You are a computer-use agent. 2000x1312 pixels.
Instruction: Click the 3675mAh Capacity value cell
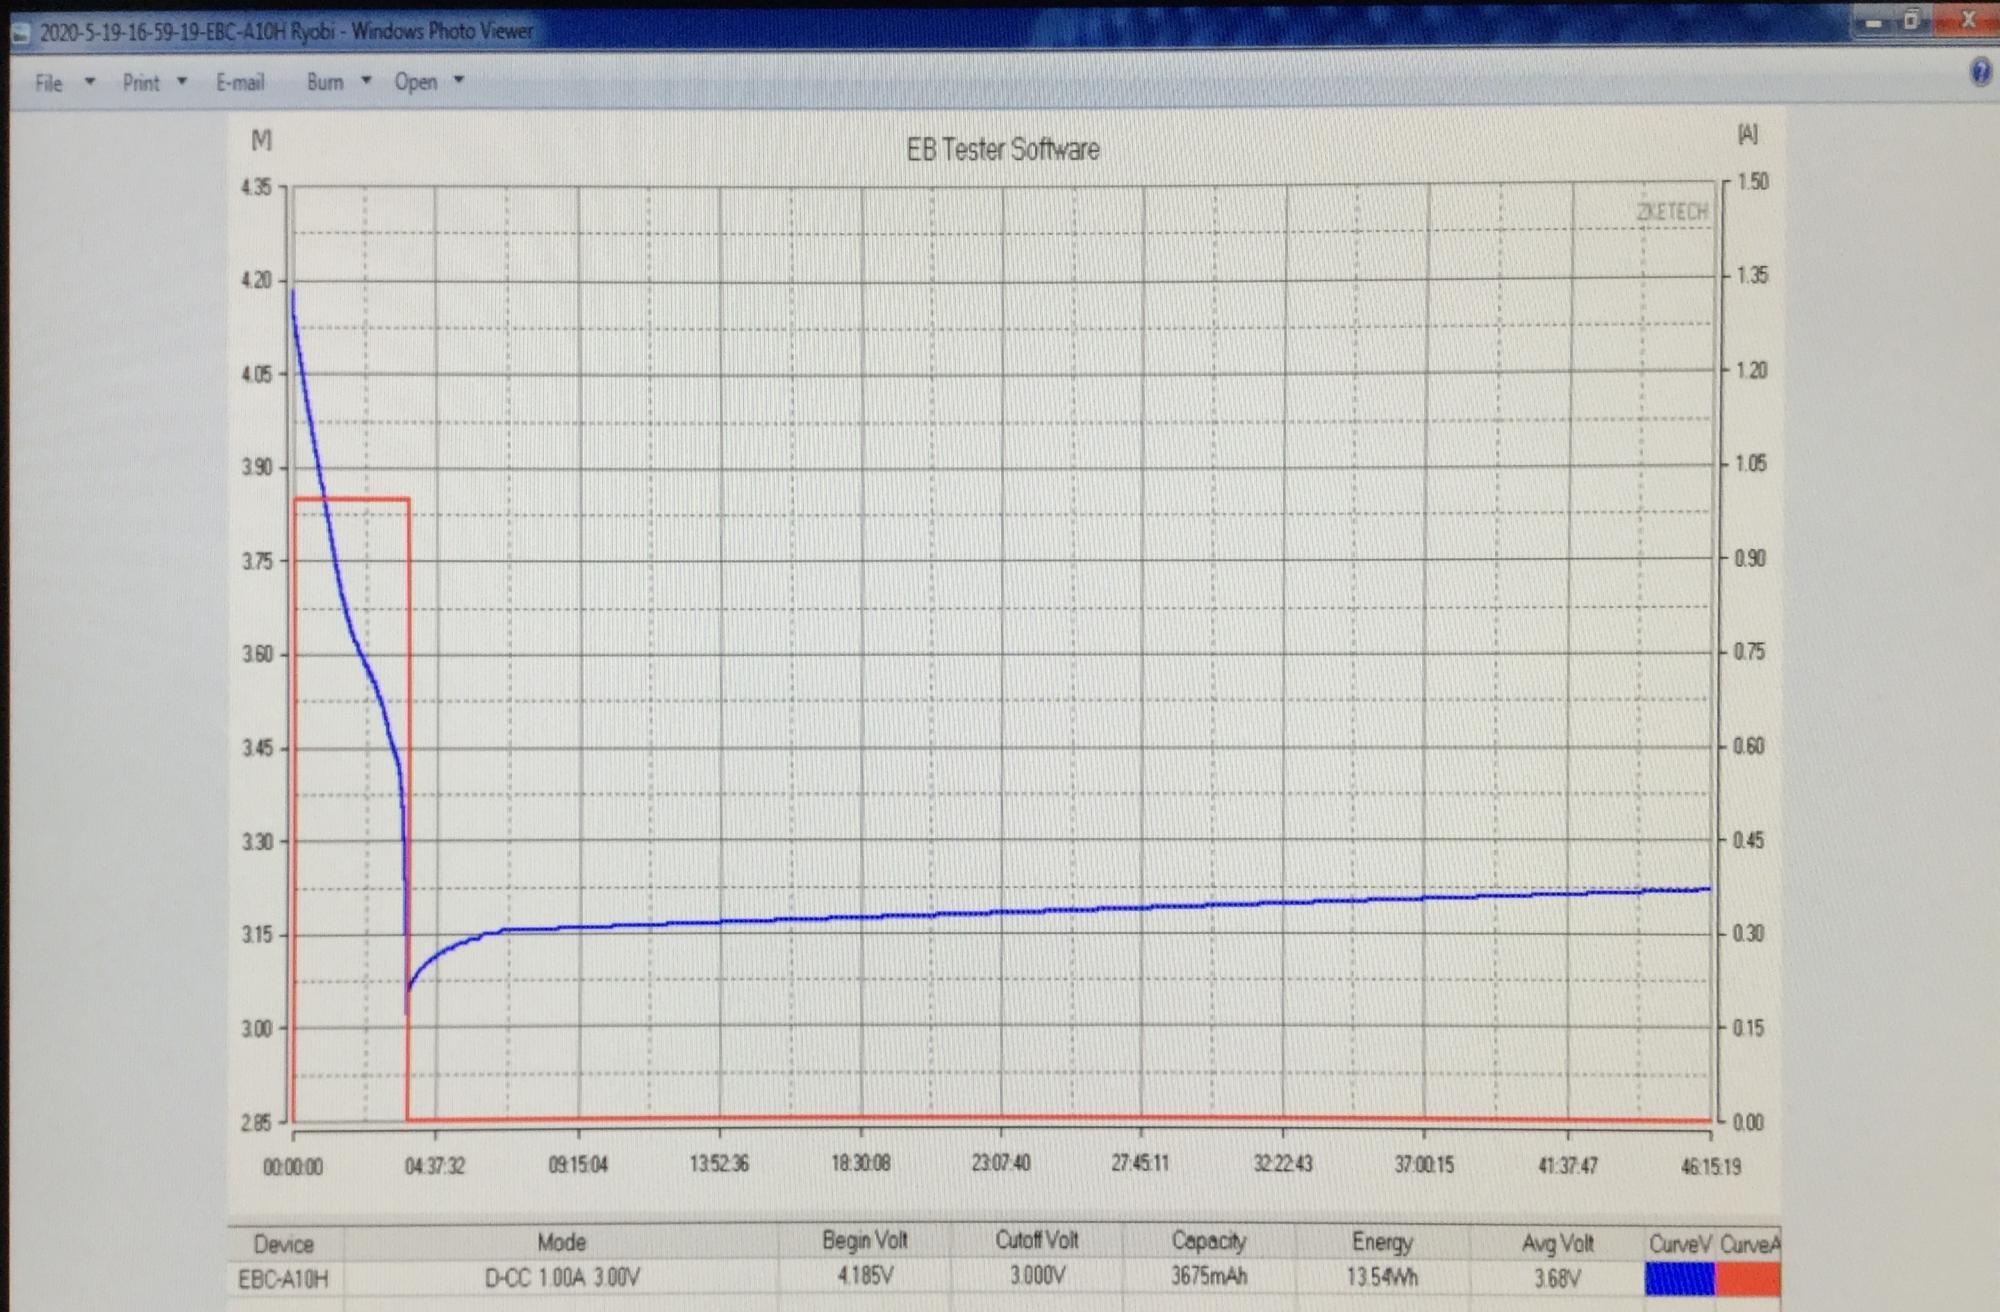pyautogui.click(x=1208, y=1276)
